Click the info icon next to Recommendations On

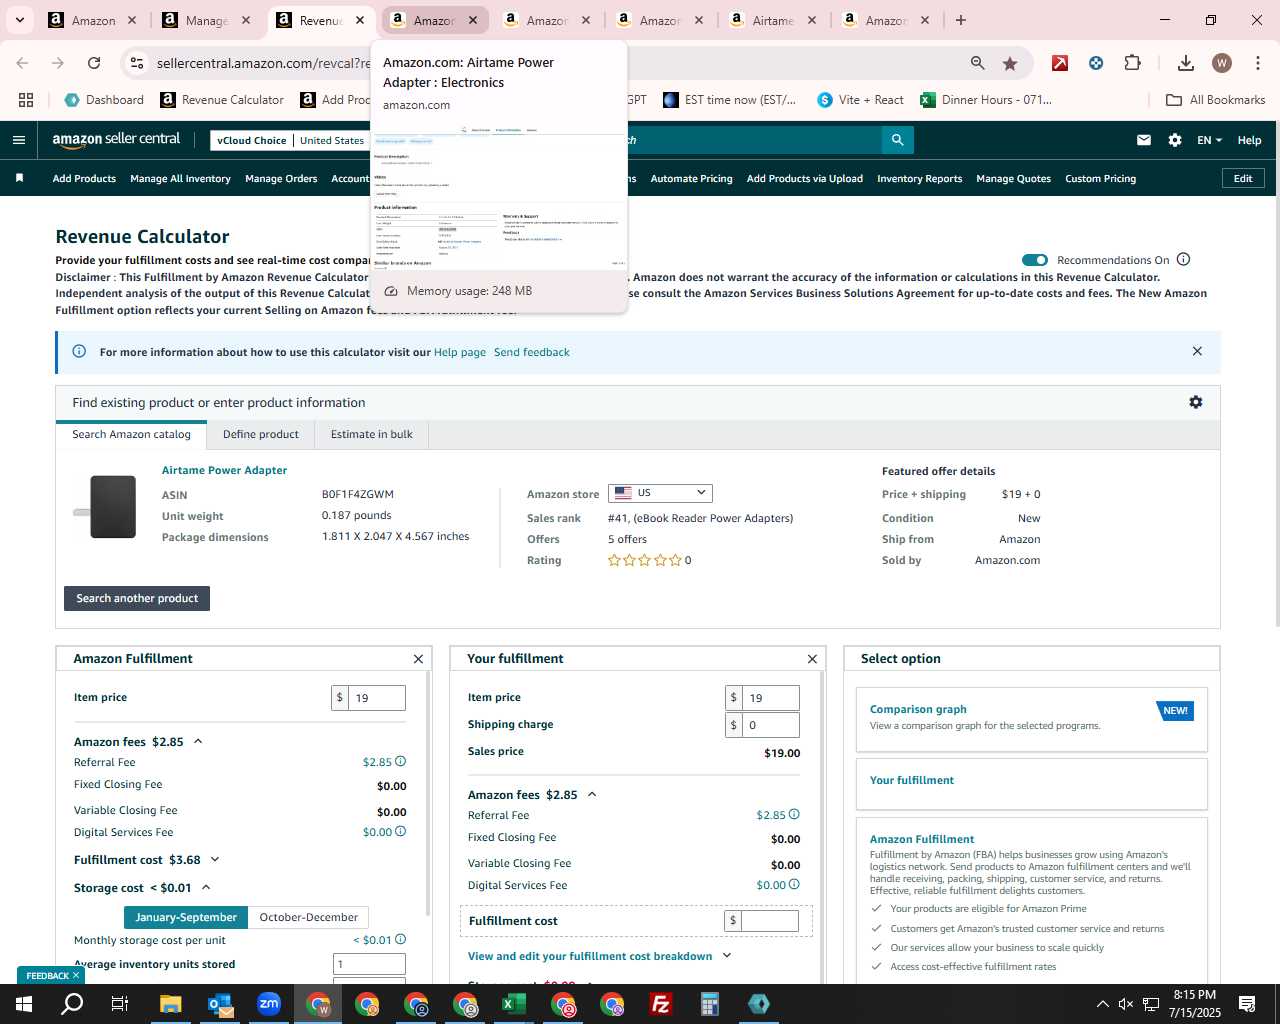pyautogui.click(x=1184, y=259)
